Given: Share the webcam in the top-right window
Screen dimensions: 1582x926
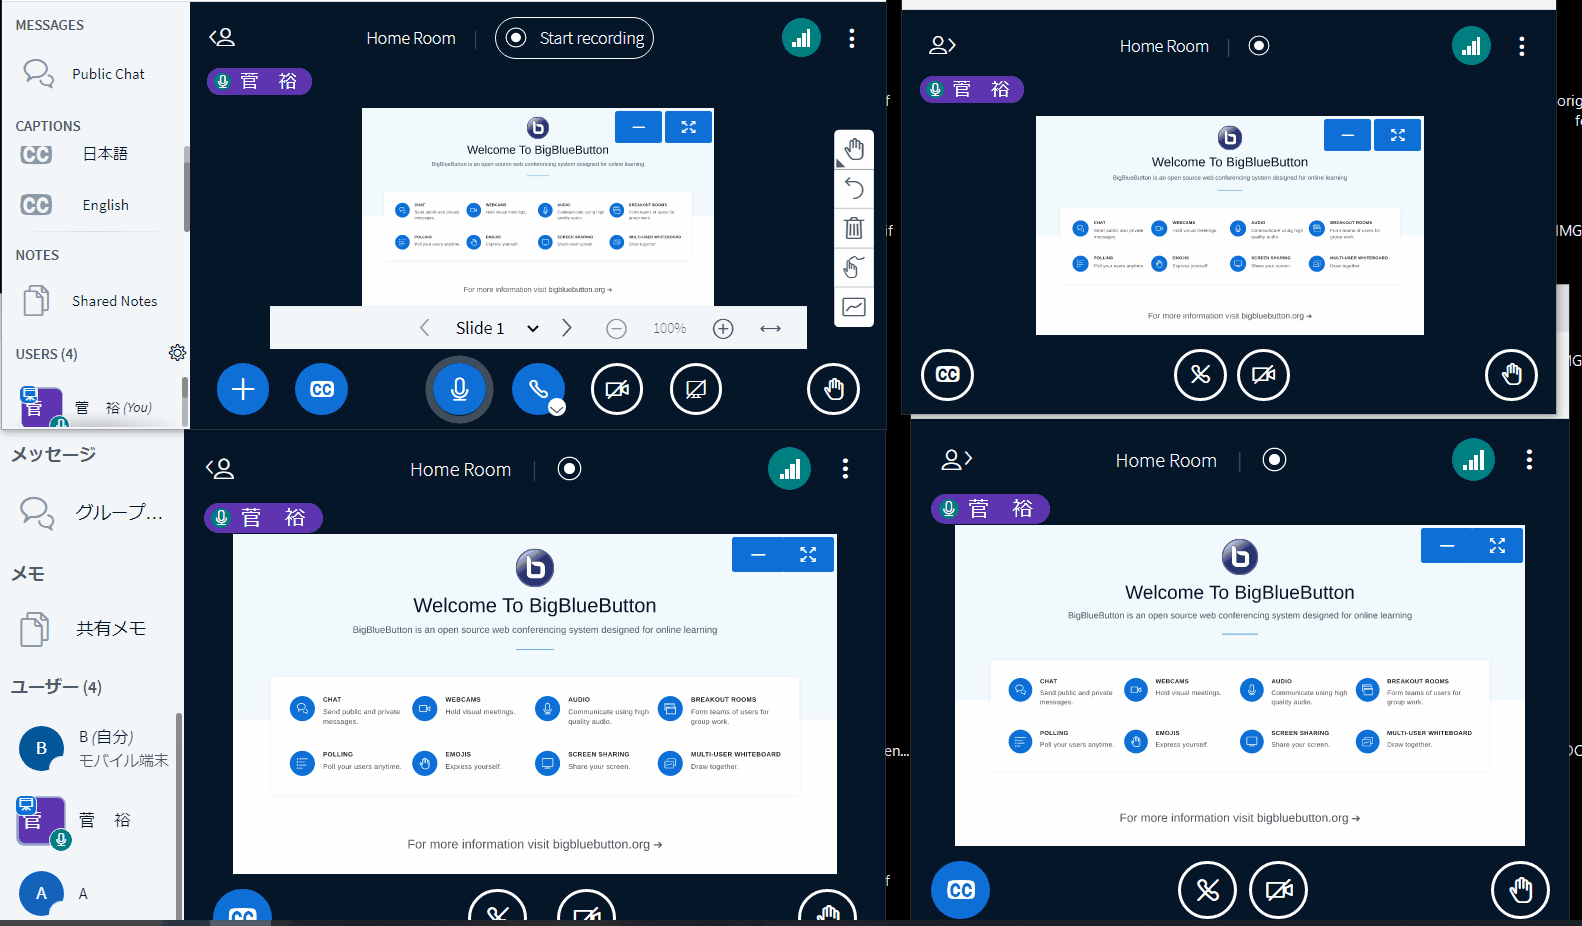Looking at the screenshot, I should pos(1264,374).
